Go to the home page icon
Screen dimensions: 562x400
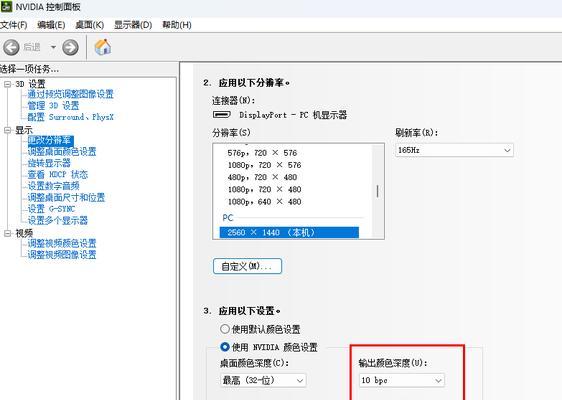(103, 47)
